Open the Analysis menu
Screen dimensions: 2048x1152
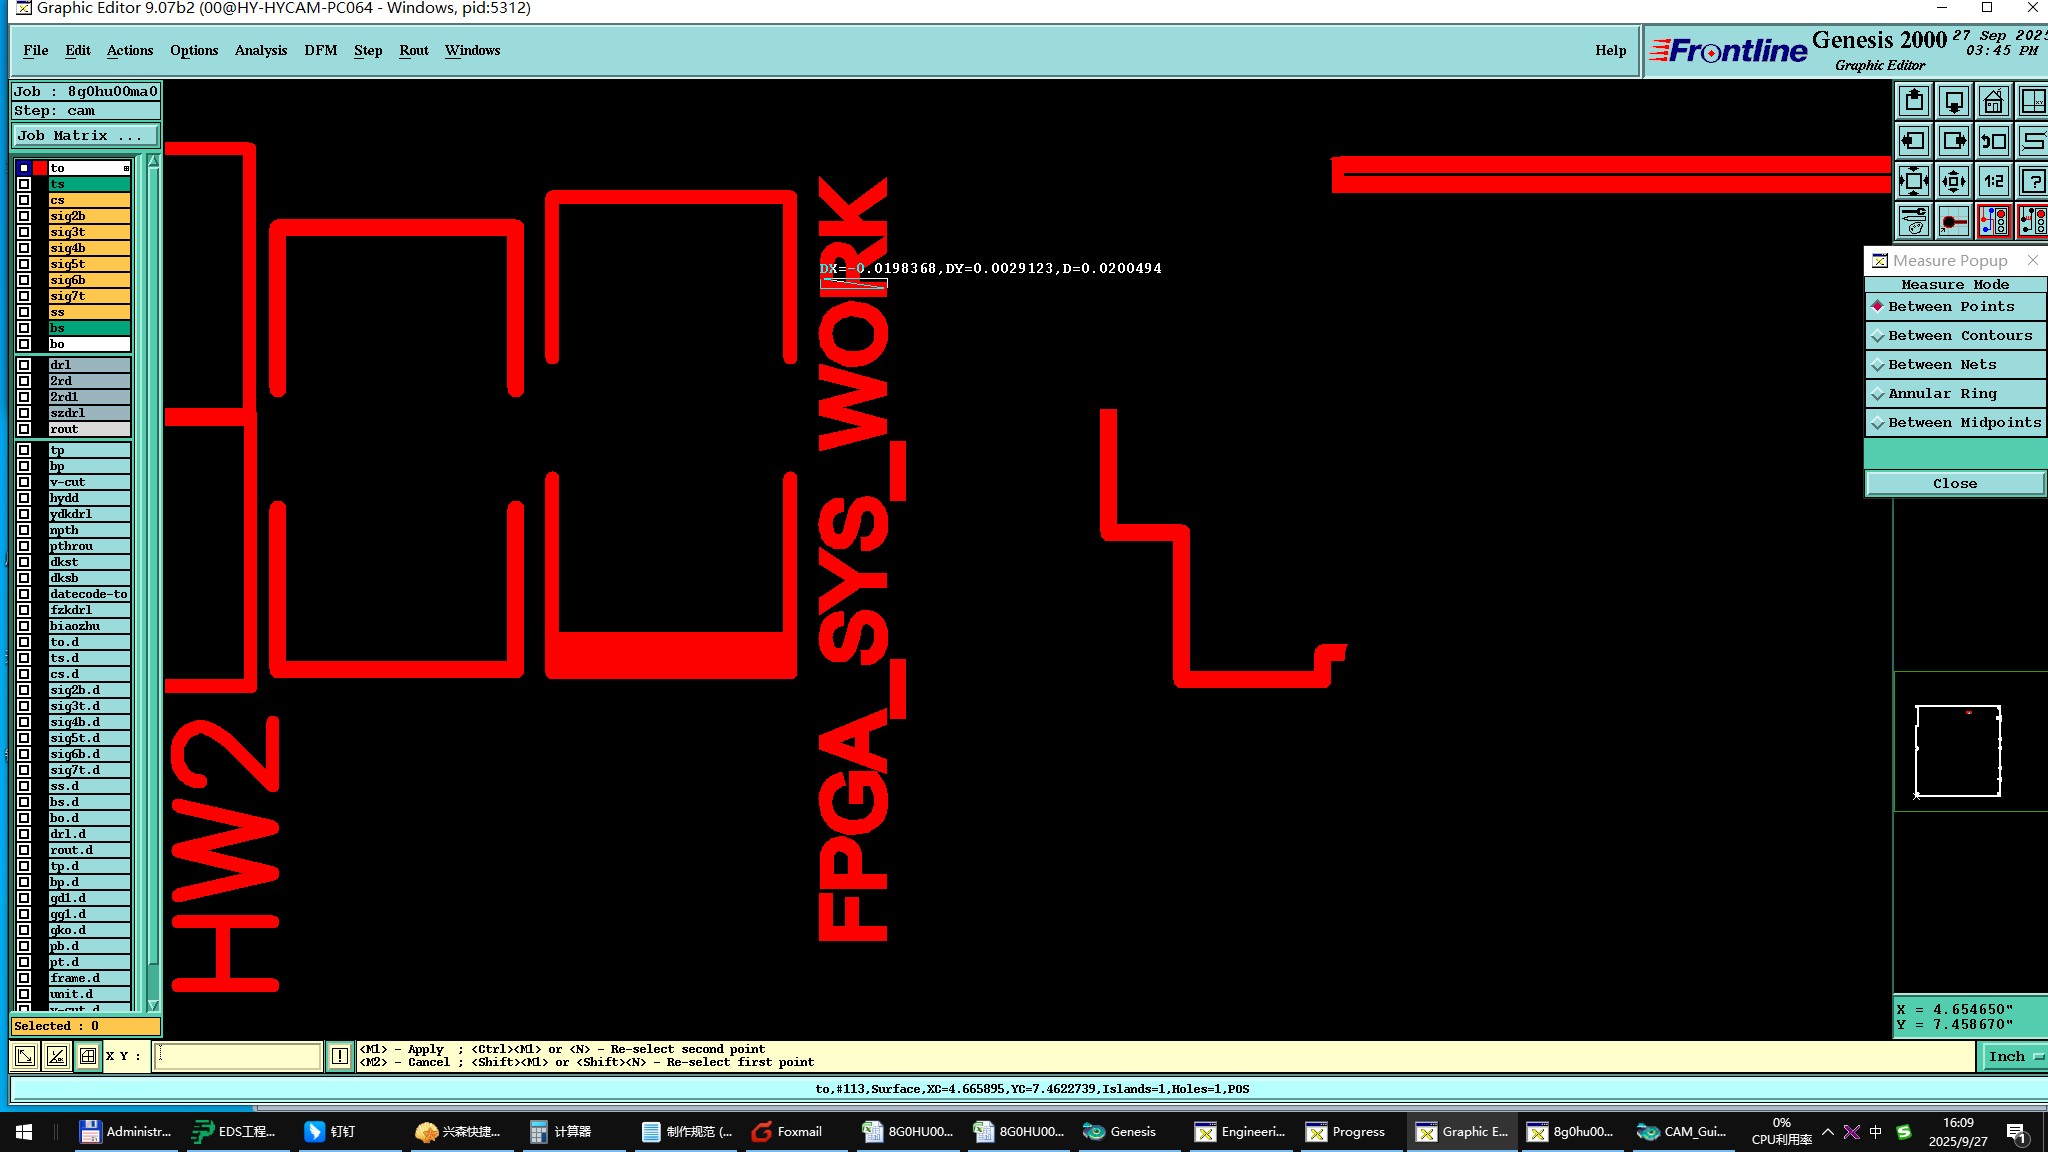pyautogui.click(x=260, y=51)
